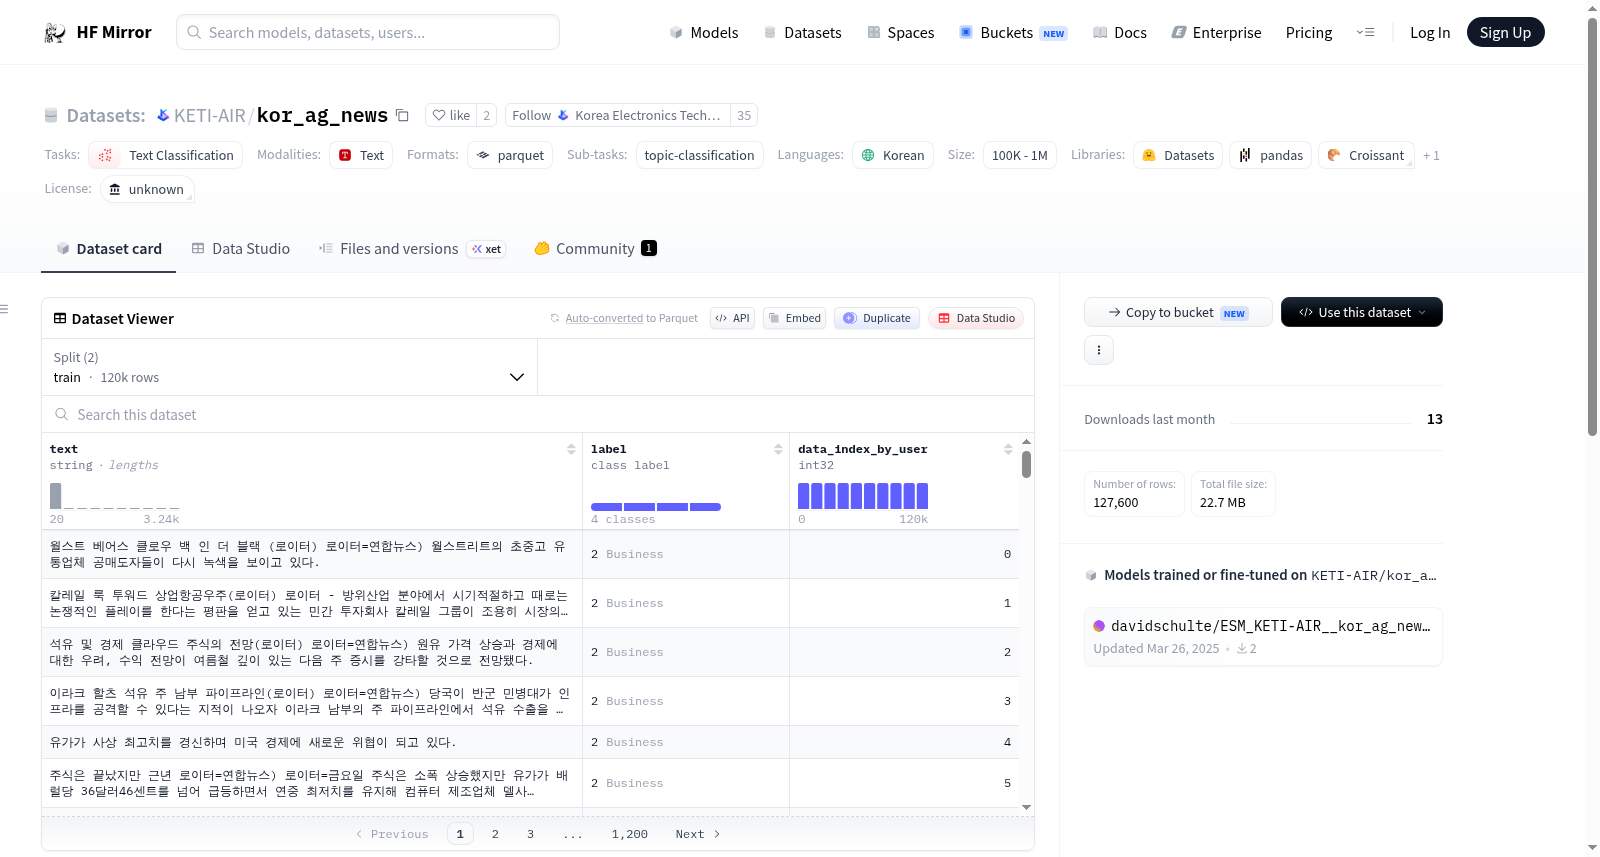Show the +1 more libraries
The height and width of the screenshot is (857, 1600).
coord(1431,155)
